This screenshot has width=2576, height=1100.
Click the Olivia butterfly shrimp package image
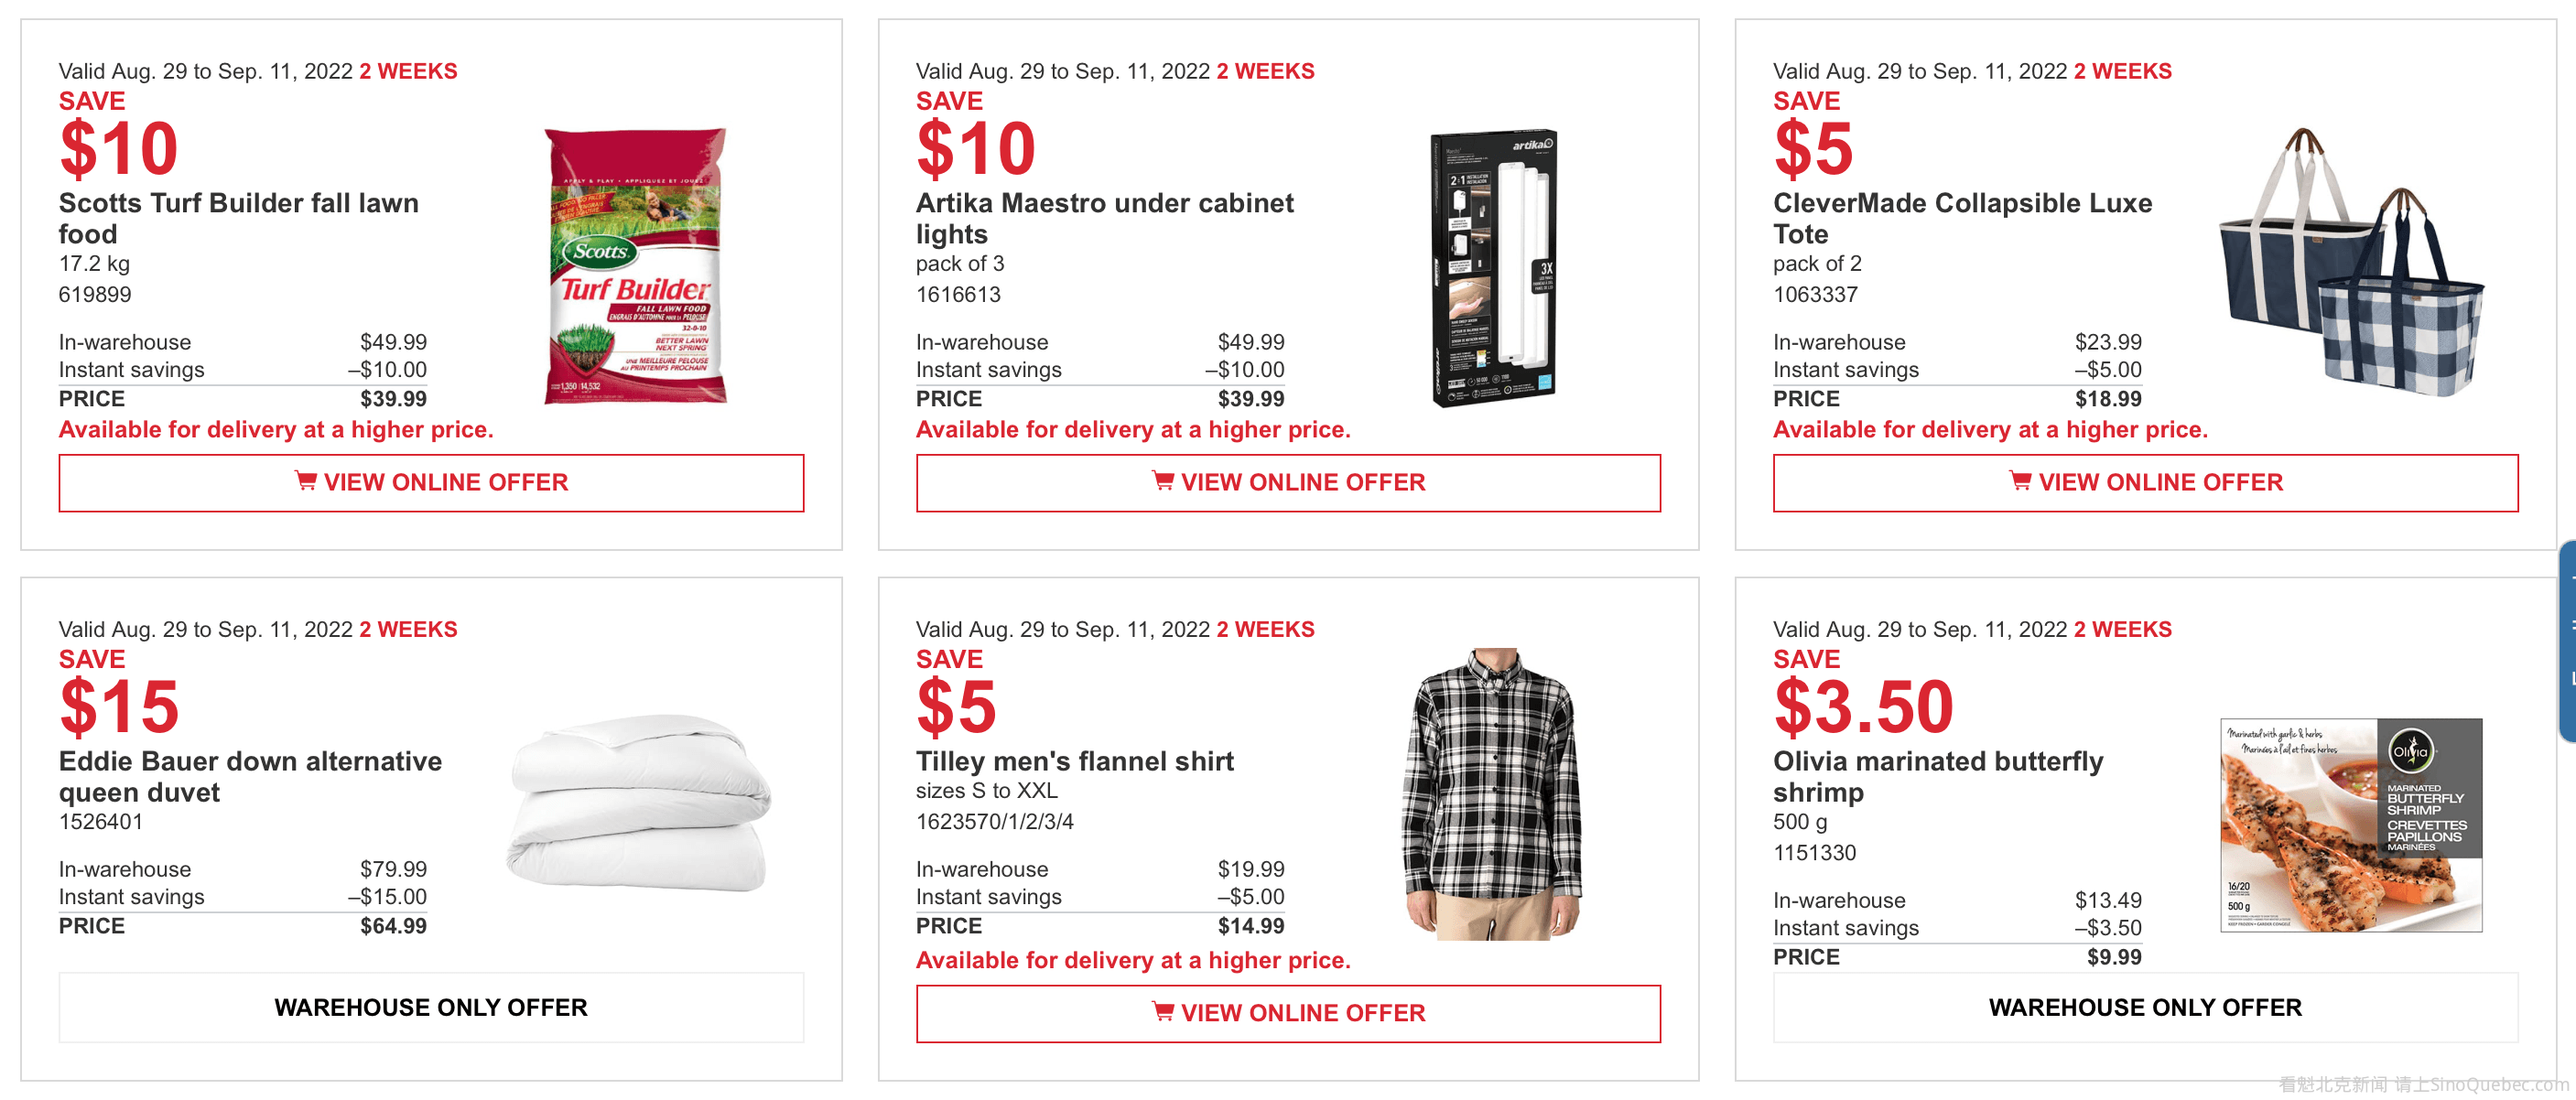point(2350,825)
